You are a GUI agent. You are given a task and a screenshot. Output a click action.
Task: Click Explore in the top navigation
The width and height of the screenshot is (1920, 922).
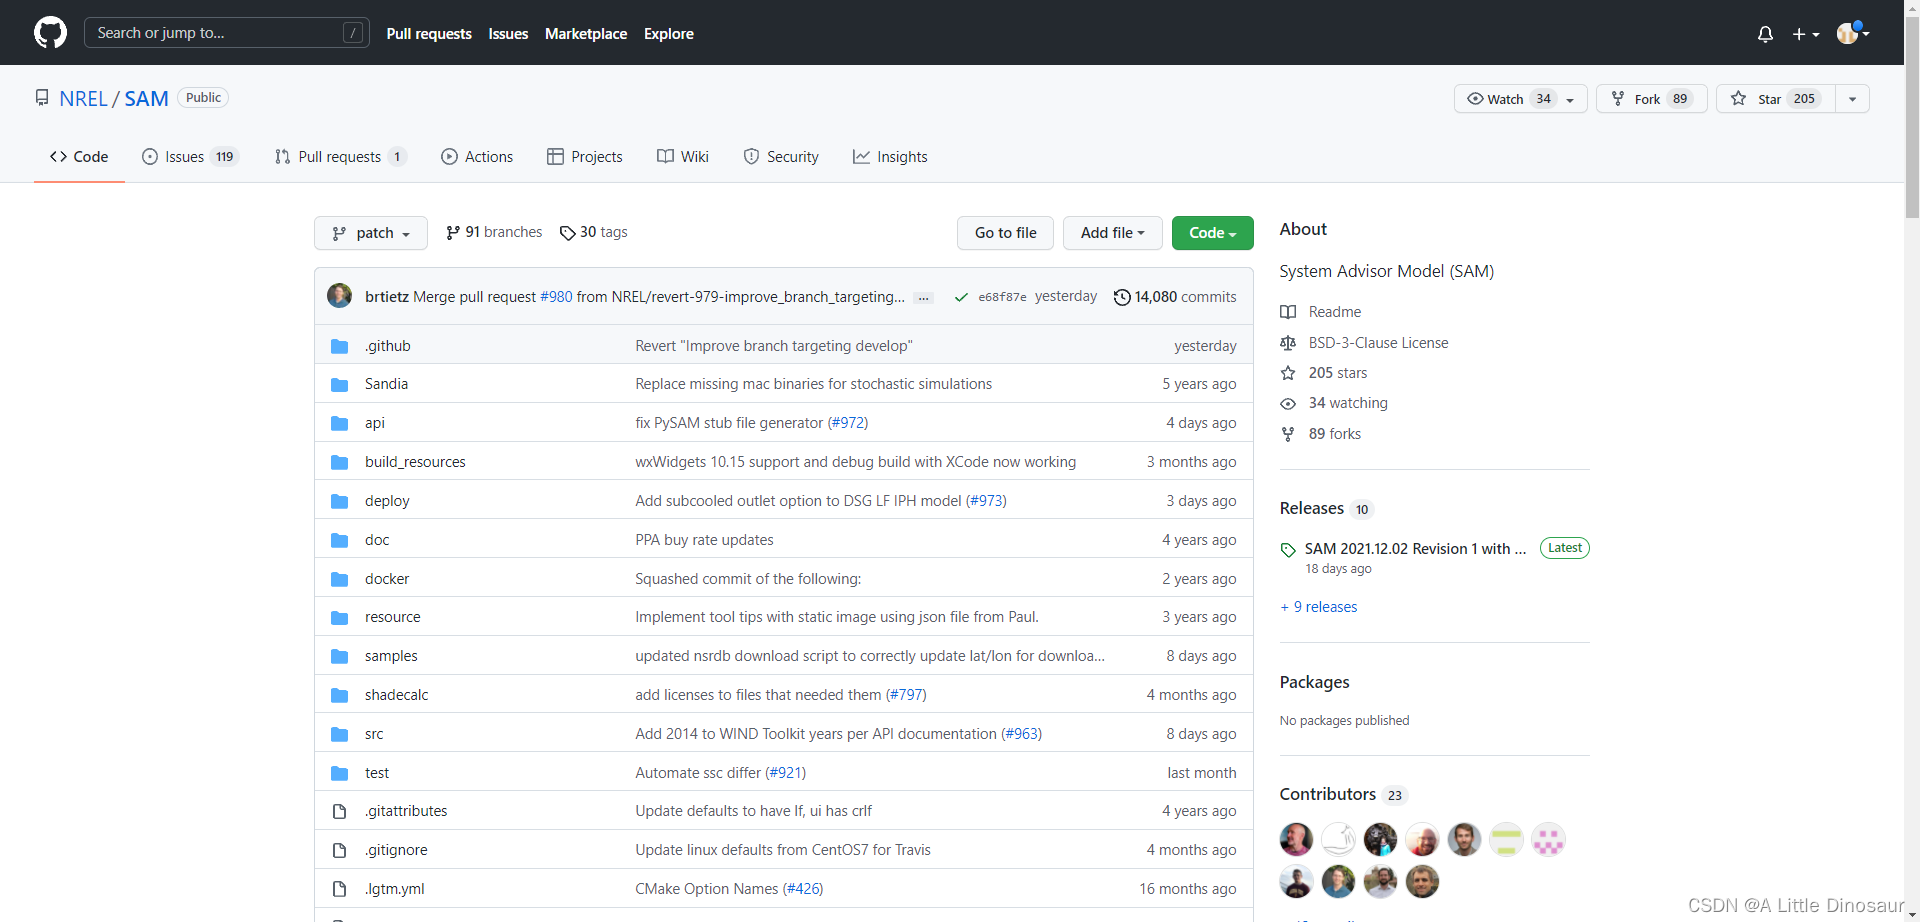click(x=669, y=34)
